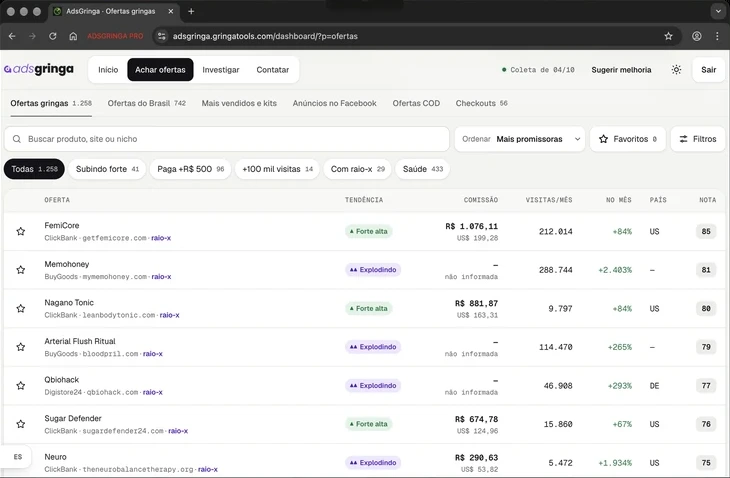Filter by Subindo forte chip
Viewport: 730px width, 478px height.
107,169
